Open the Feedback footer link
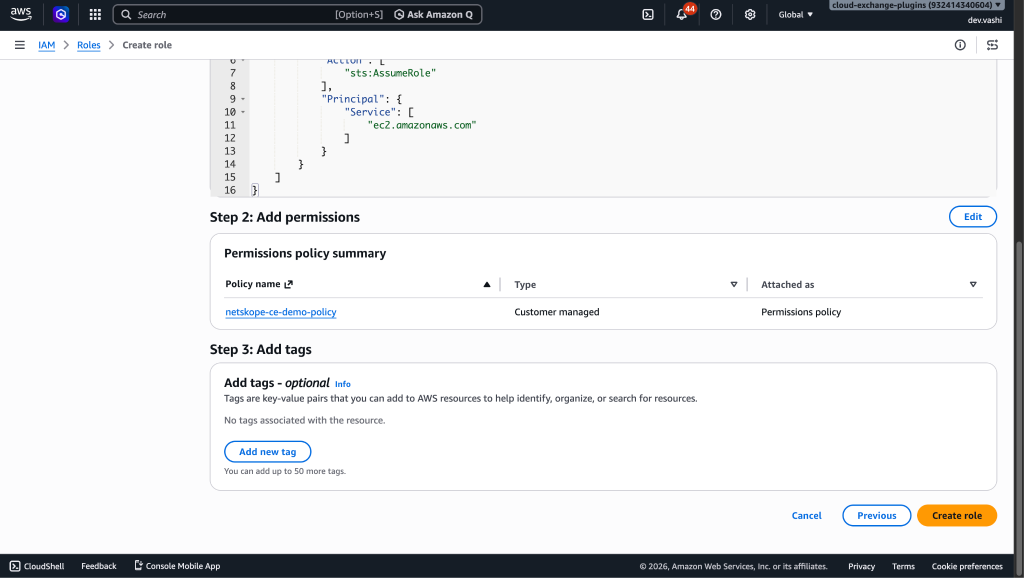The image size is (1024, 578). [99, 566]
